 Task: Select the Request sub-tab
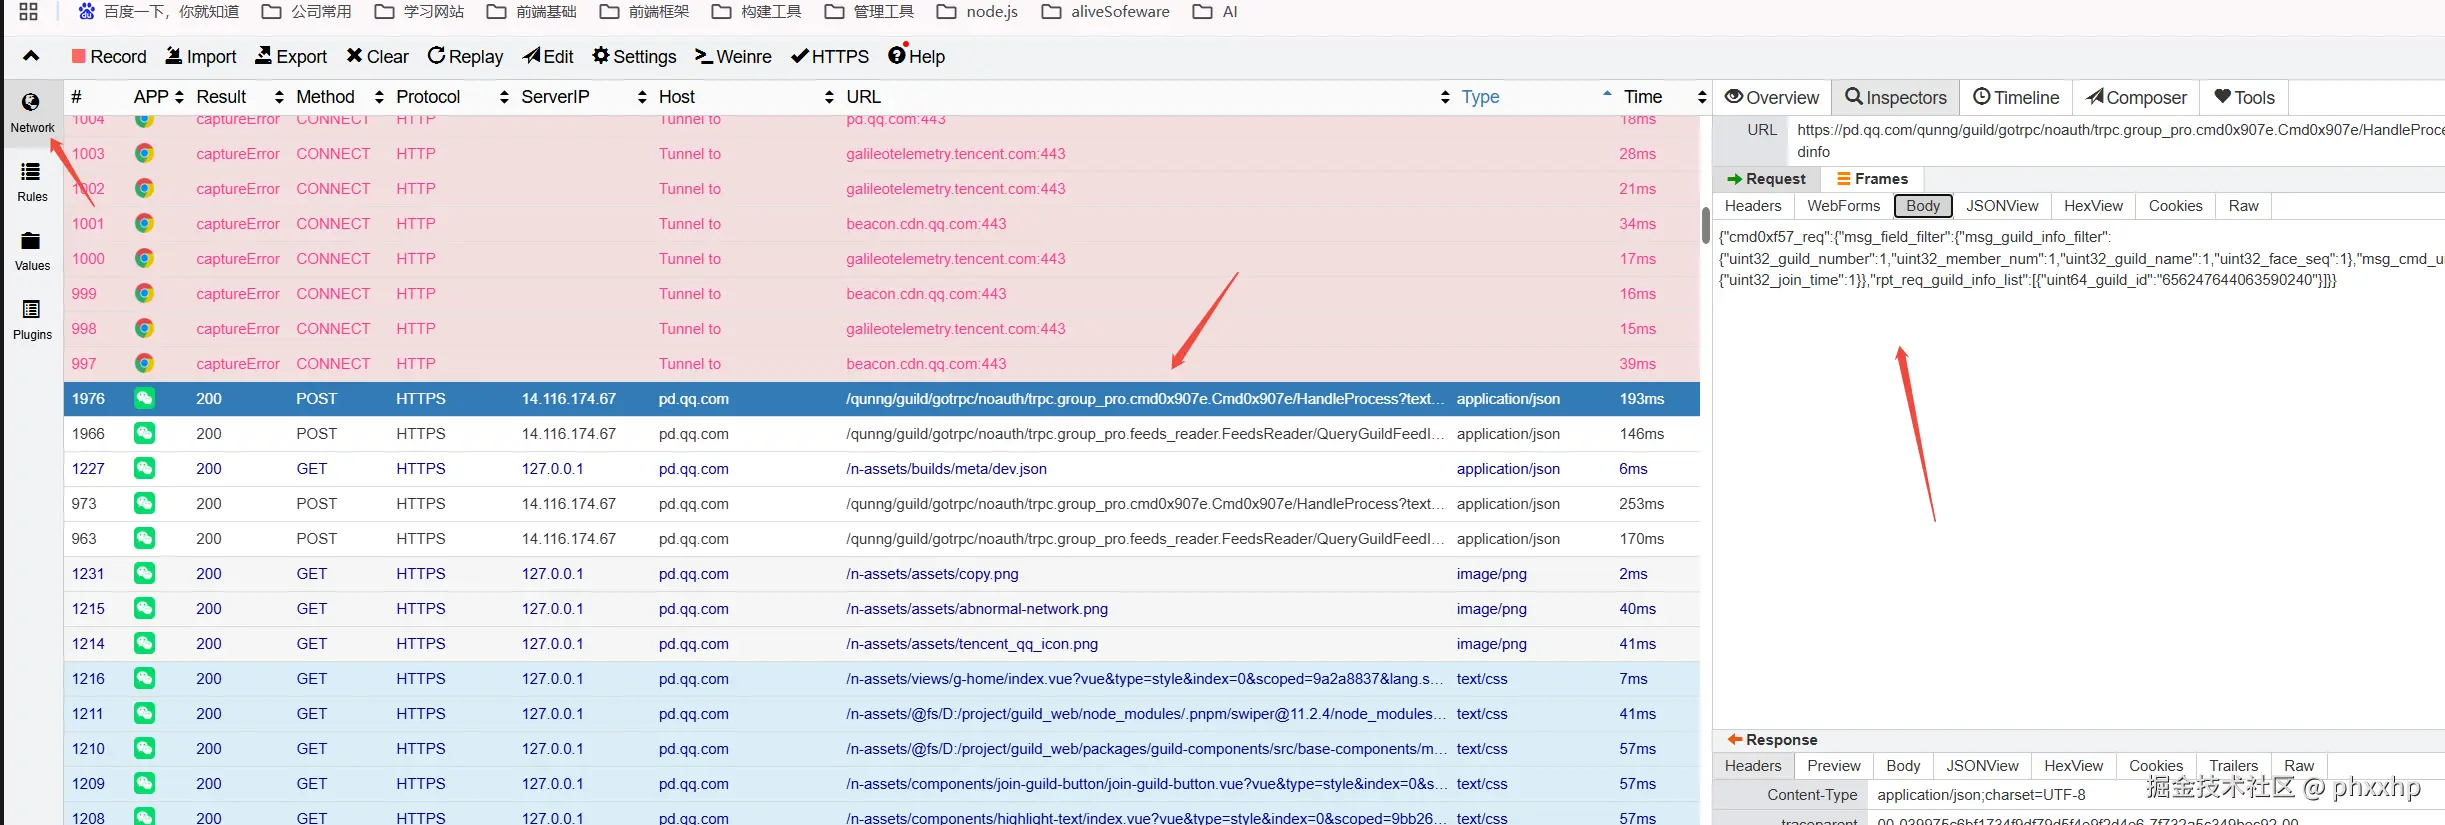pos(1766,179)
